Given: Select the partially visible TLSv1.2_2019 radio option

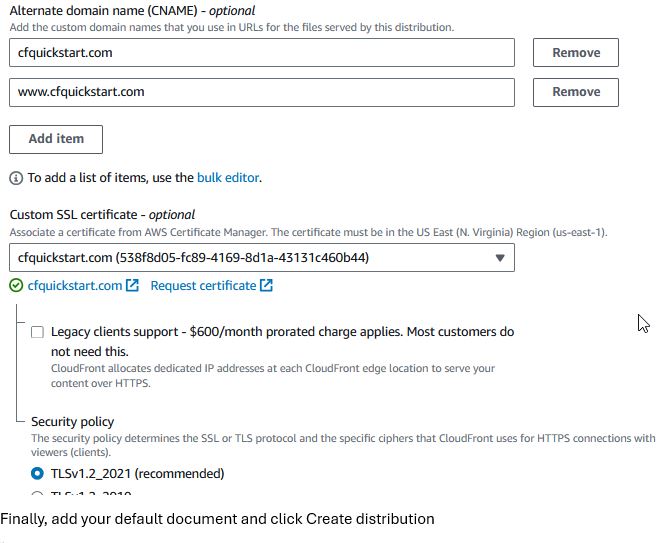Looking at the screenshot, I should pyautogui.click(x=37, y=493).
